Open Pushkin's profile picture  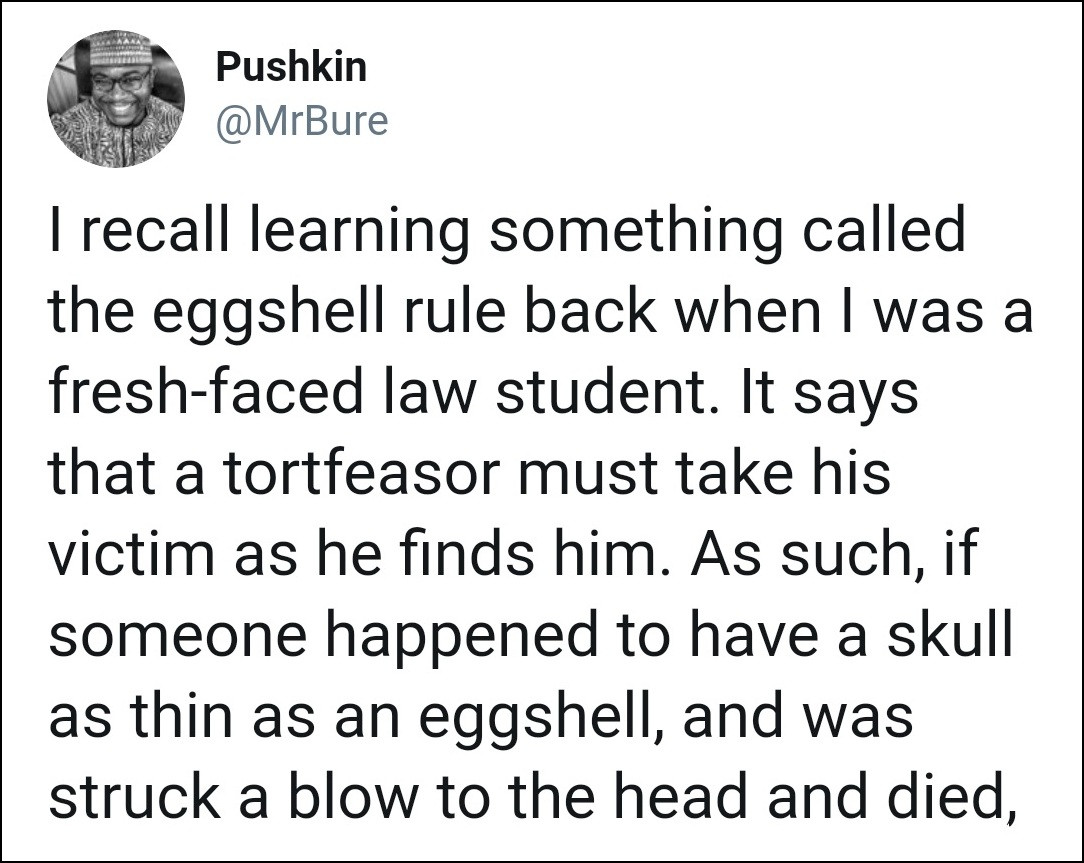pyautogui.click(x=115, y=98)
